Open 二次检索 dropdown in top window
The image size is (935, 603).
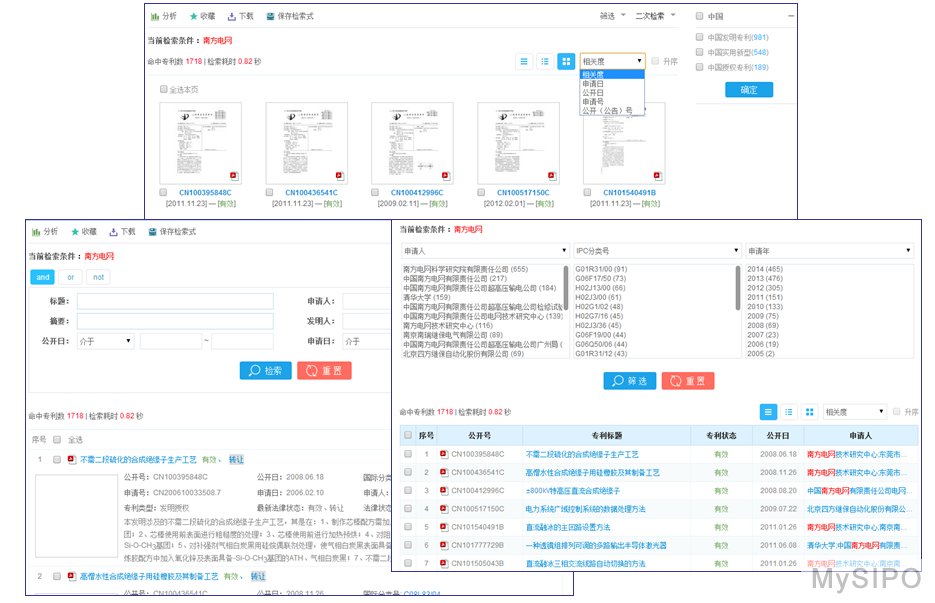(x=655, y=16)
